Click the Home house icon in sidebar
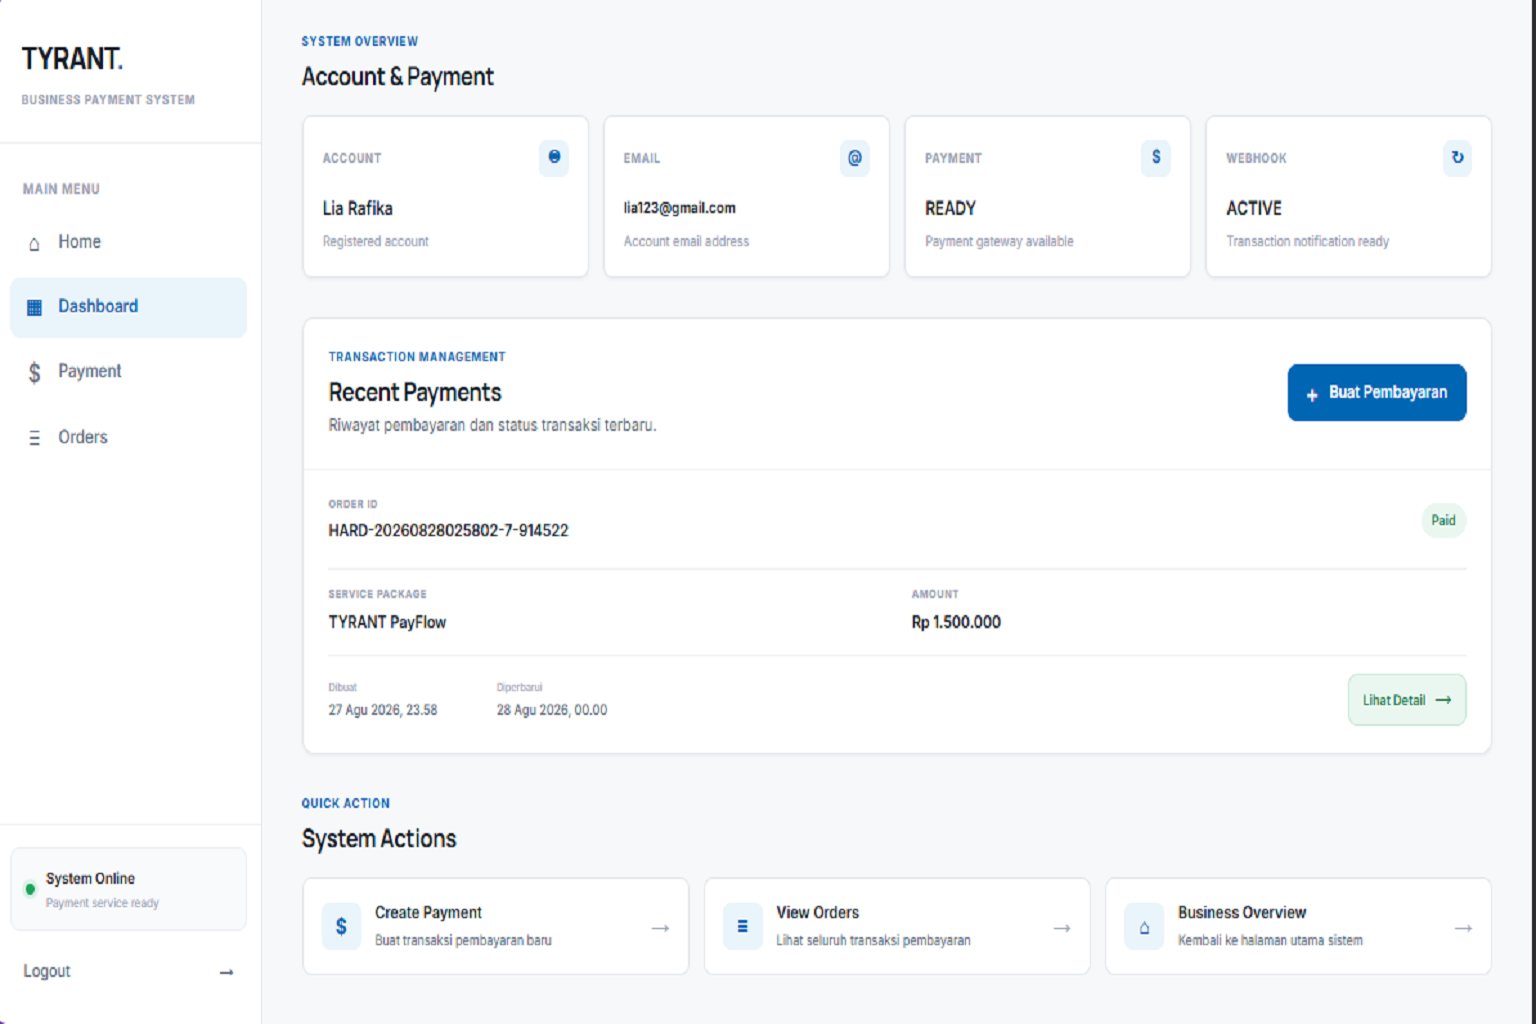This screenshot has height=1024, width=1536. [34, 244]
